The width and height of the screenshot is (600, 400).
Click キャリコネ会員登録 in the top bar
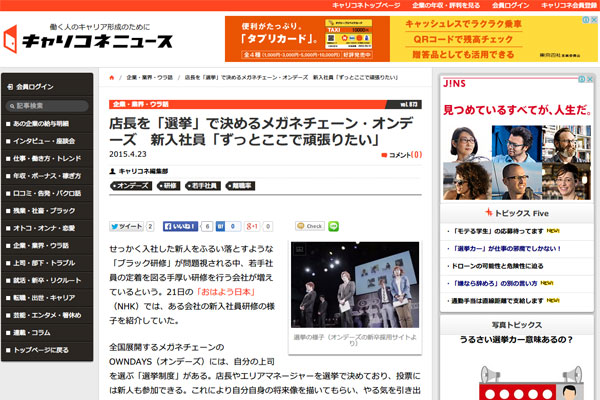(569, 5)
